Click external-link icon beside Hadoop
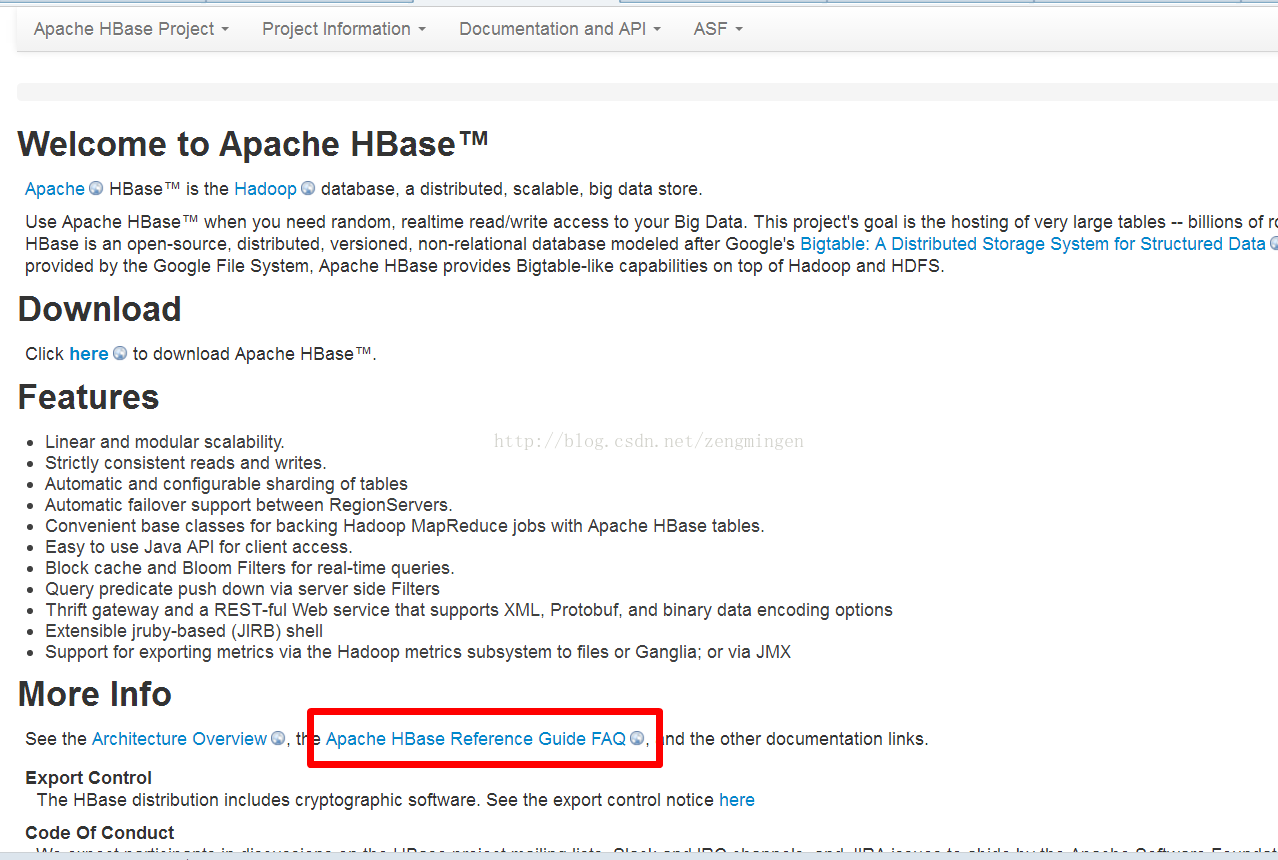The height and width of the screenshot is (860, 1278). coord(308,189)
